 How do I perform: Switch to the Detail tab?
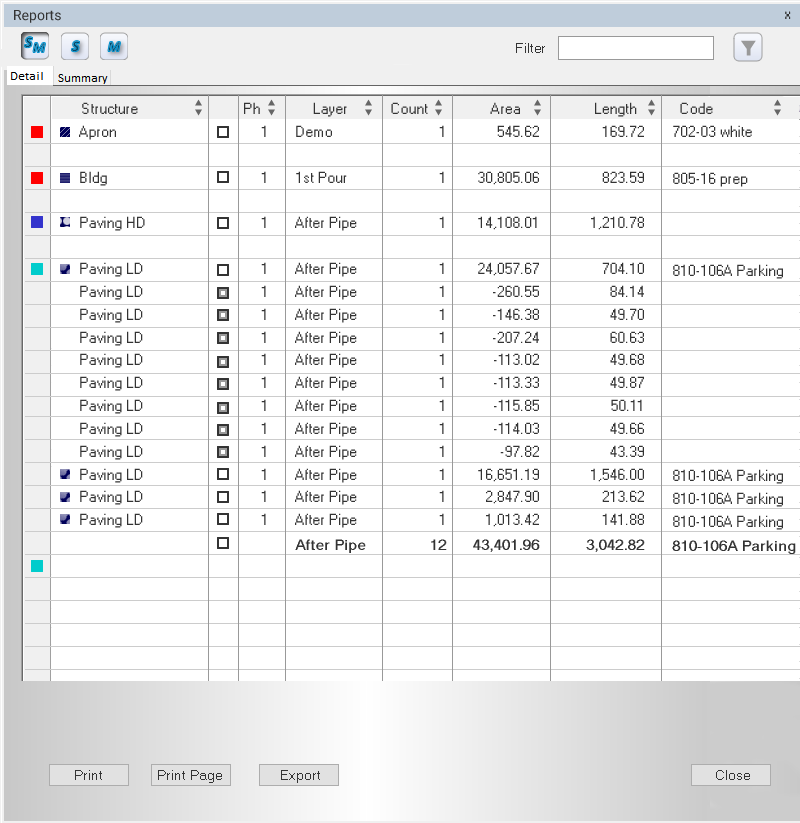point(27,77)
